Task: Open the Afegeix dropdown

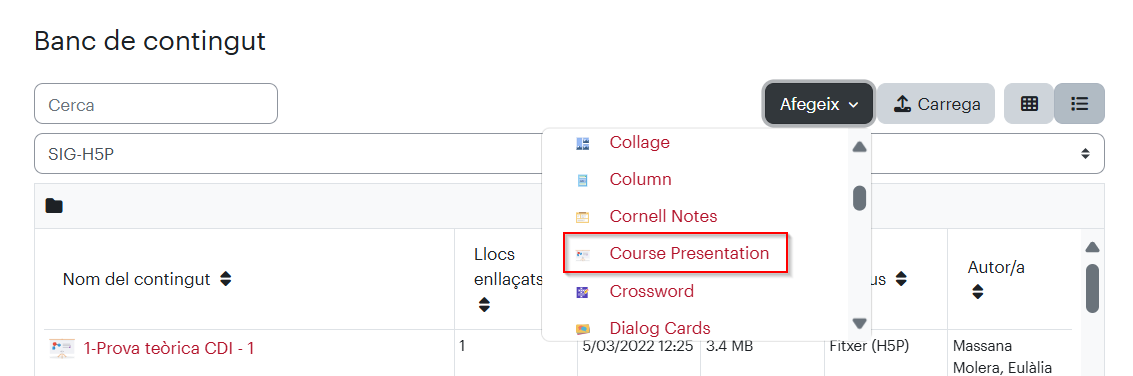Action: pyautogui.click(x=819, y=104)
